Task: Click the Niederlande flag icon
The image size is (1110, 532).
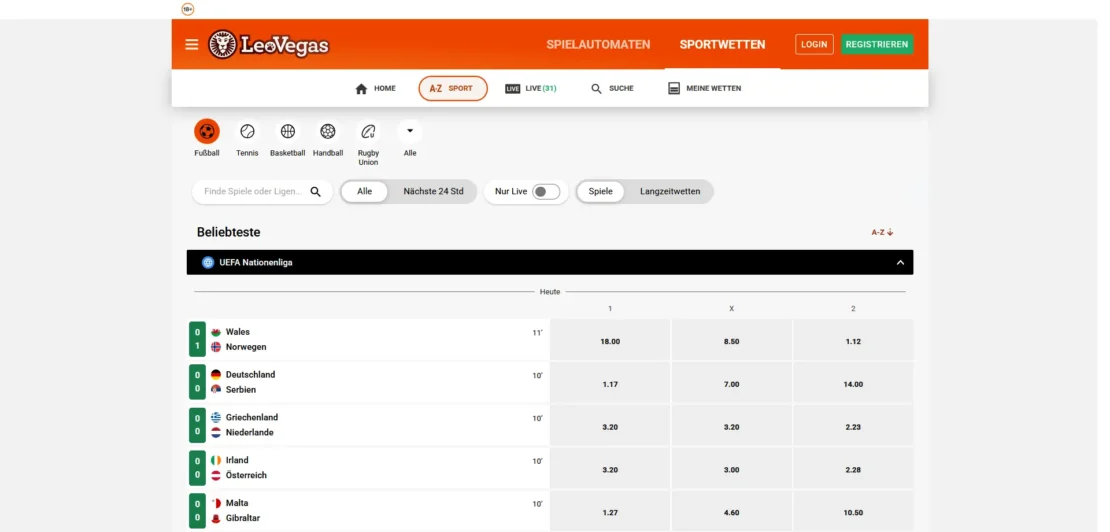Action: pos(216,432)
